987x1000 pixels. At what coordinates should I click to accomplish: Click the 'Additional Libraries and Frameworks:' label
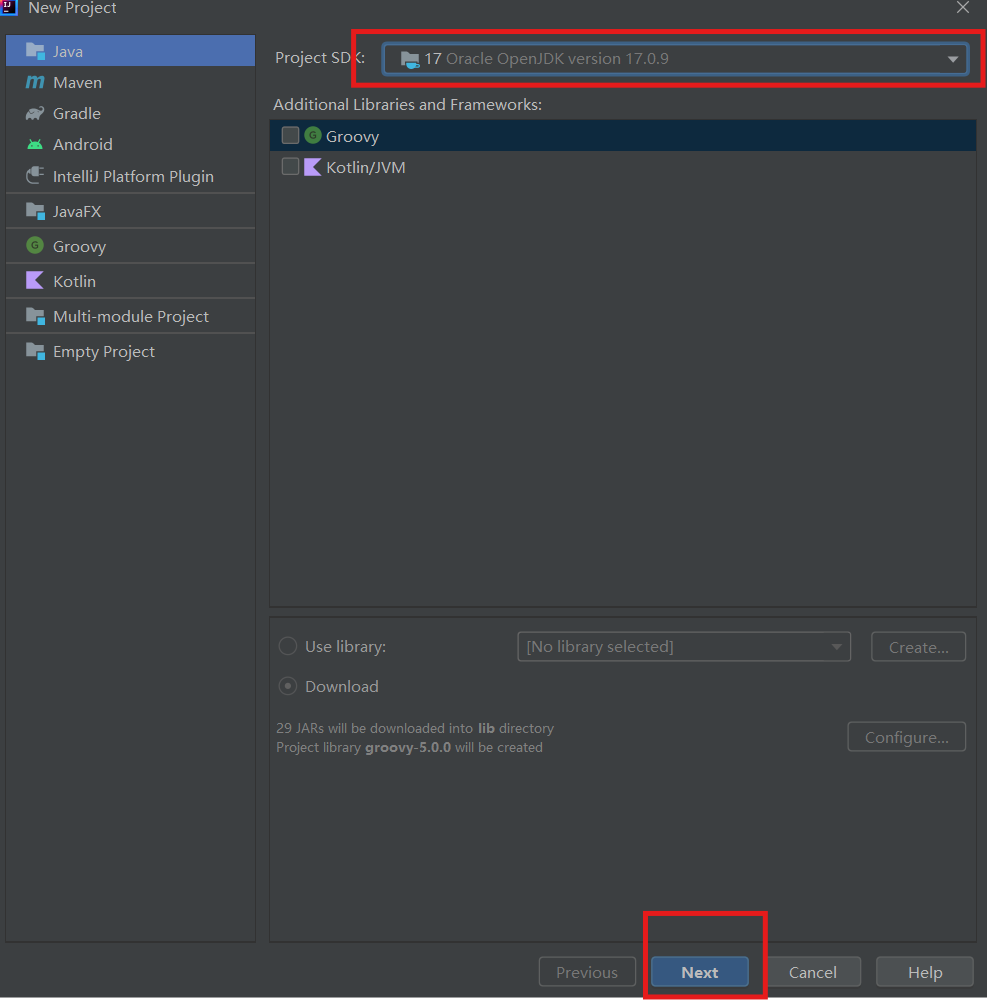tap(407, 105)
